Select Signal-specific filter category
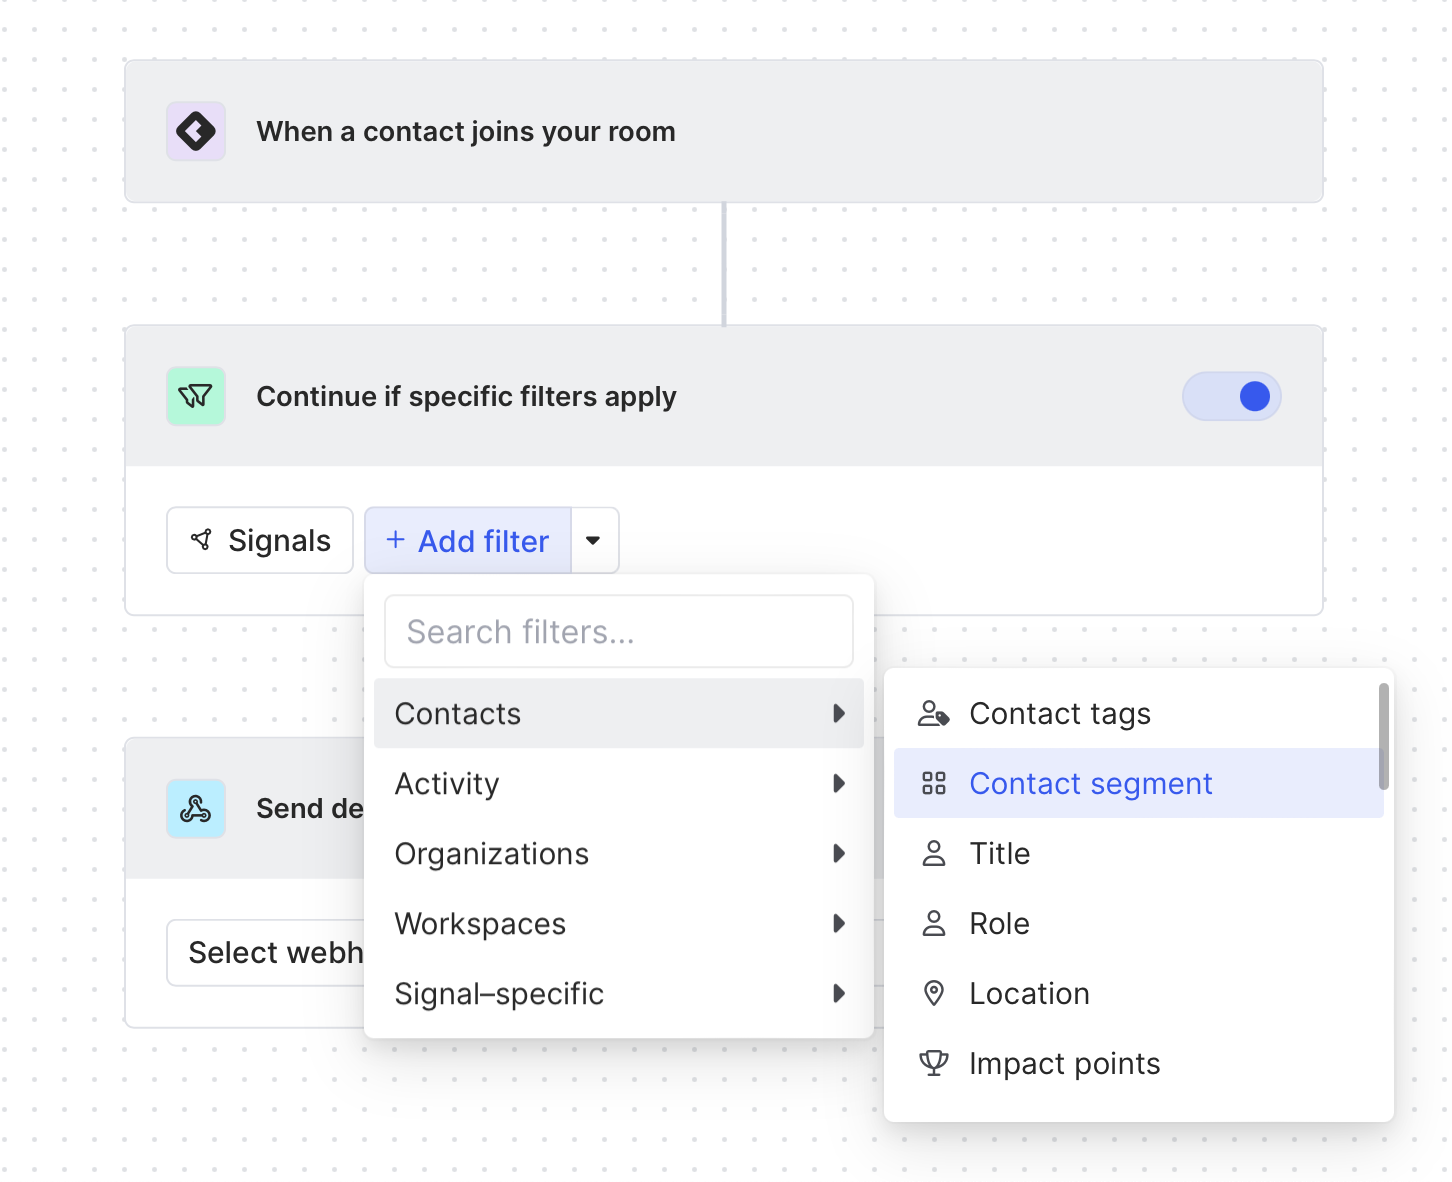 pyautogui.click(x=500, y=994)
